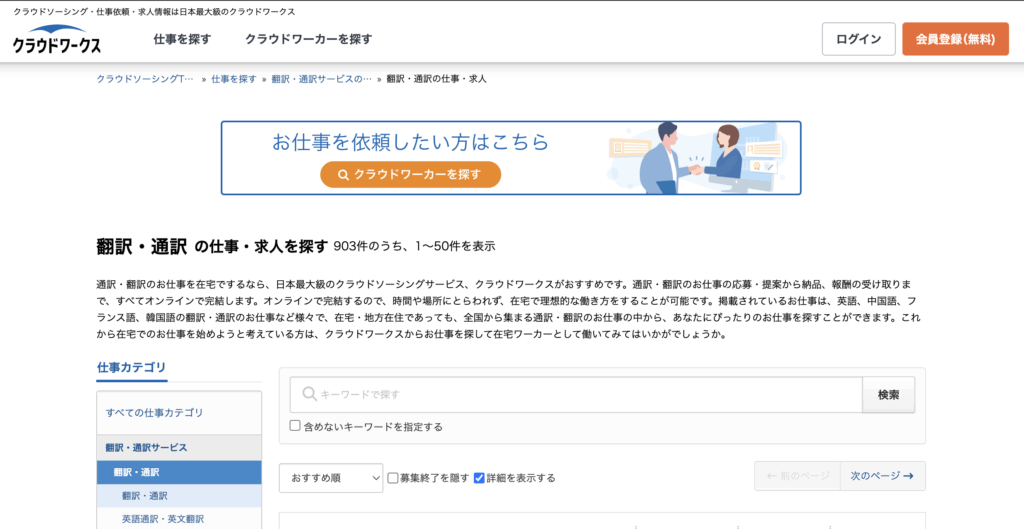Focus the キーワードで探す search field
The height and width of the screenshot is (529, 1024).
[x=576, y=394]
